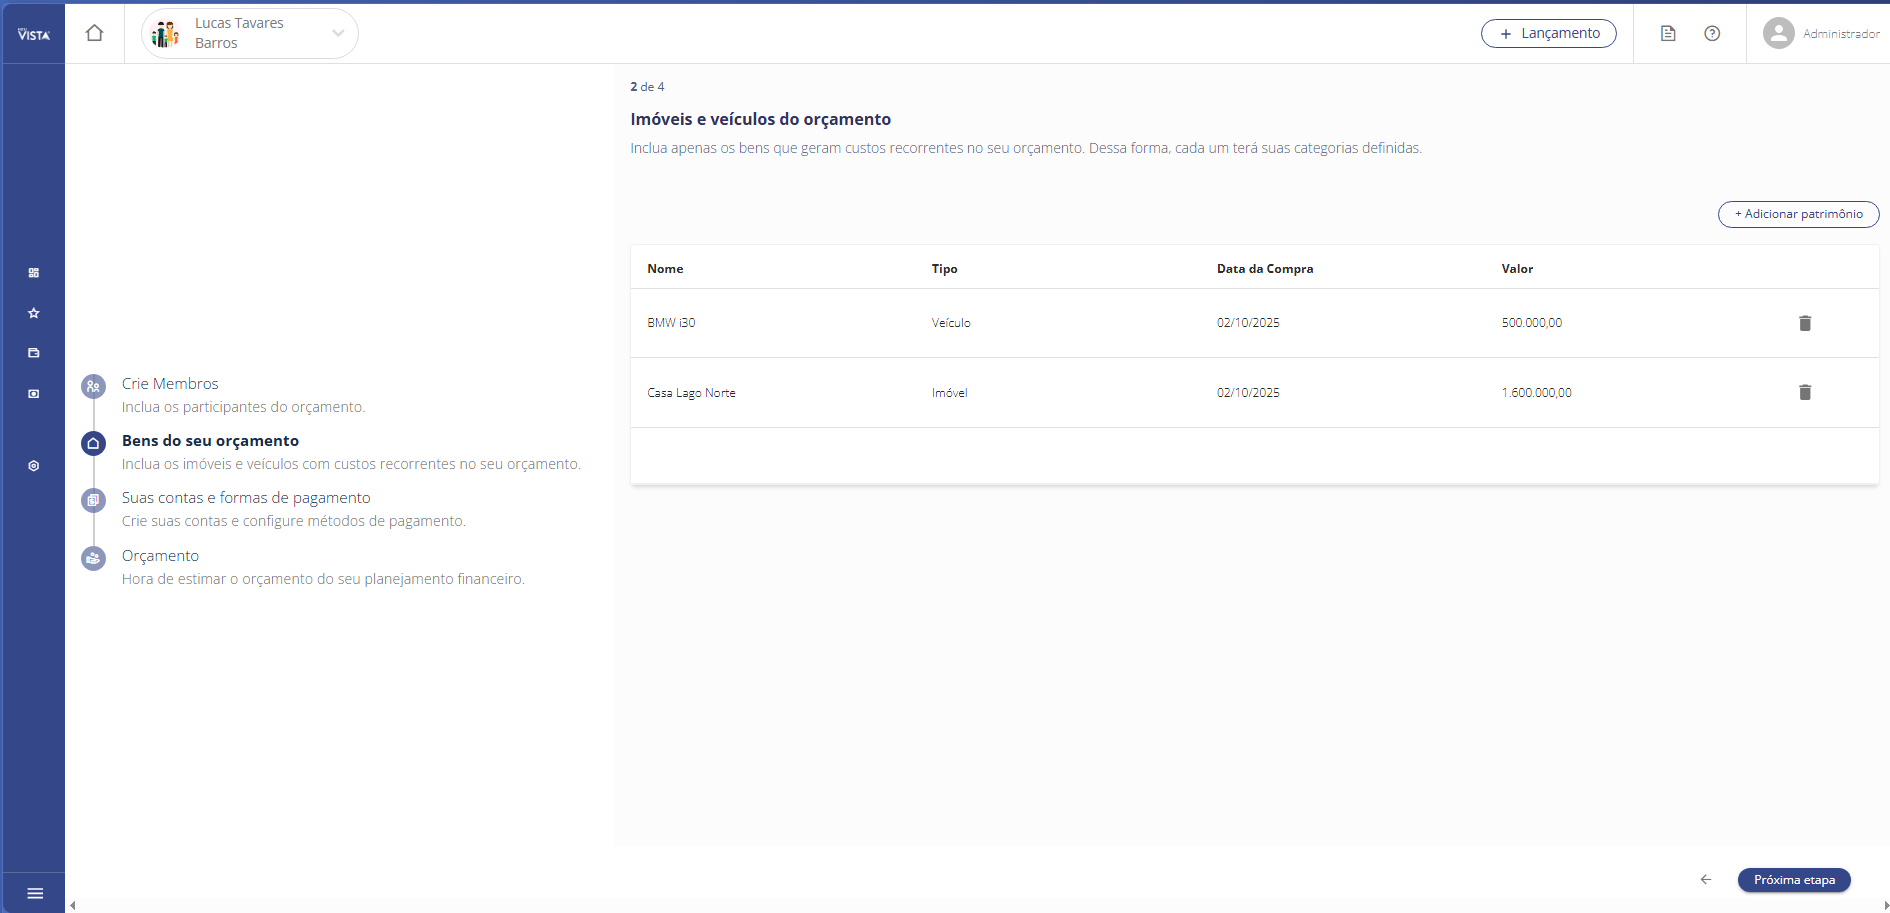Expand the Lucas Tavares Barros family dropdown
1890x913 pixels.
338,33
